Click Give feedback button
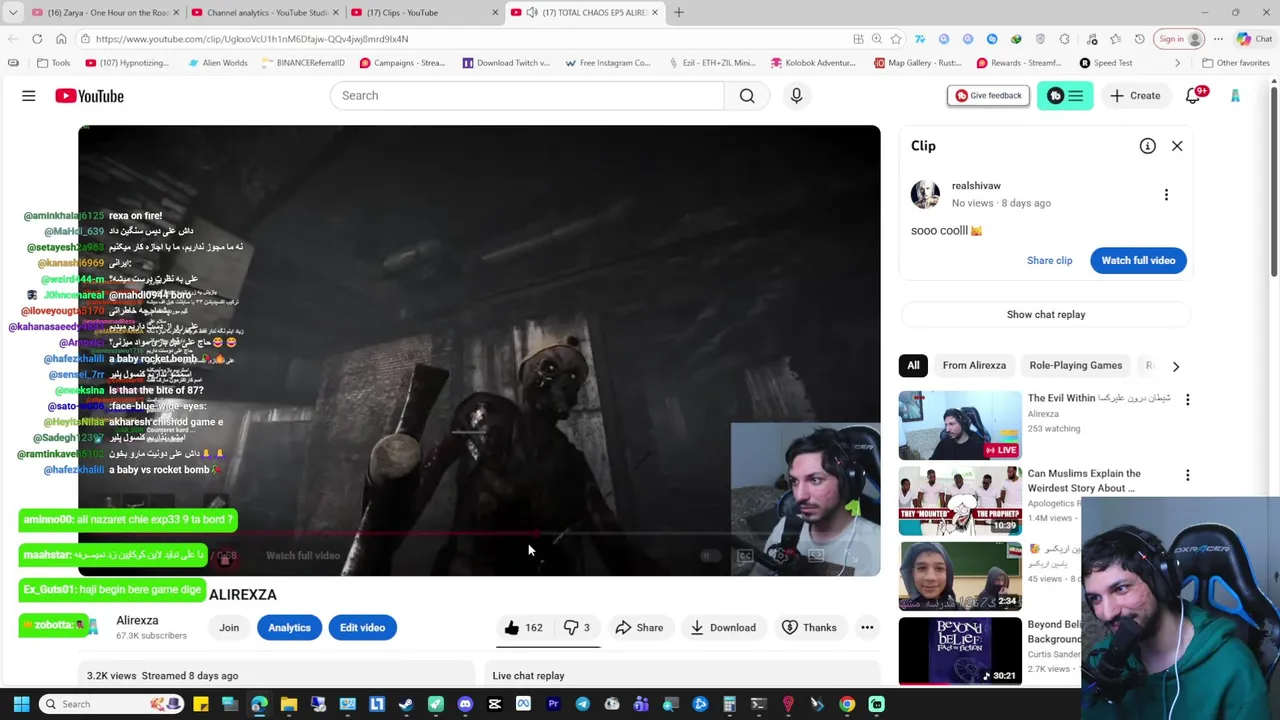 click(988, 96)
